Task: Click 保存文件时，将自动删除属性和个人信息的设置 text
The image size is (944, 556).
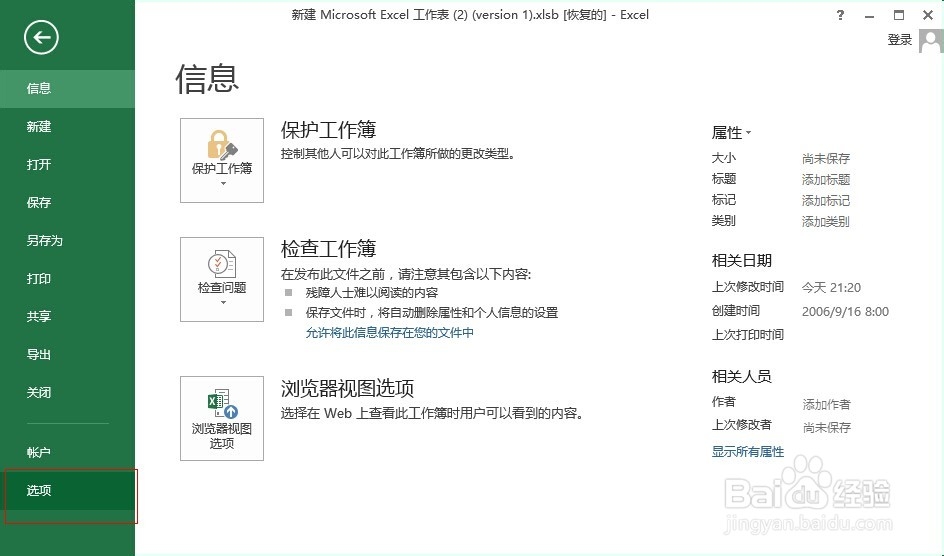Action: (432, 312)
